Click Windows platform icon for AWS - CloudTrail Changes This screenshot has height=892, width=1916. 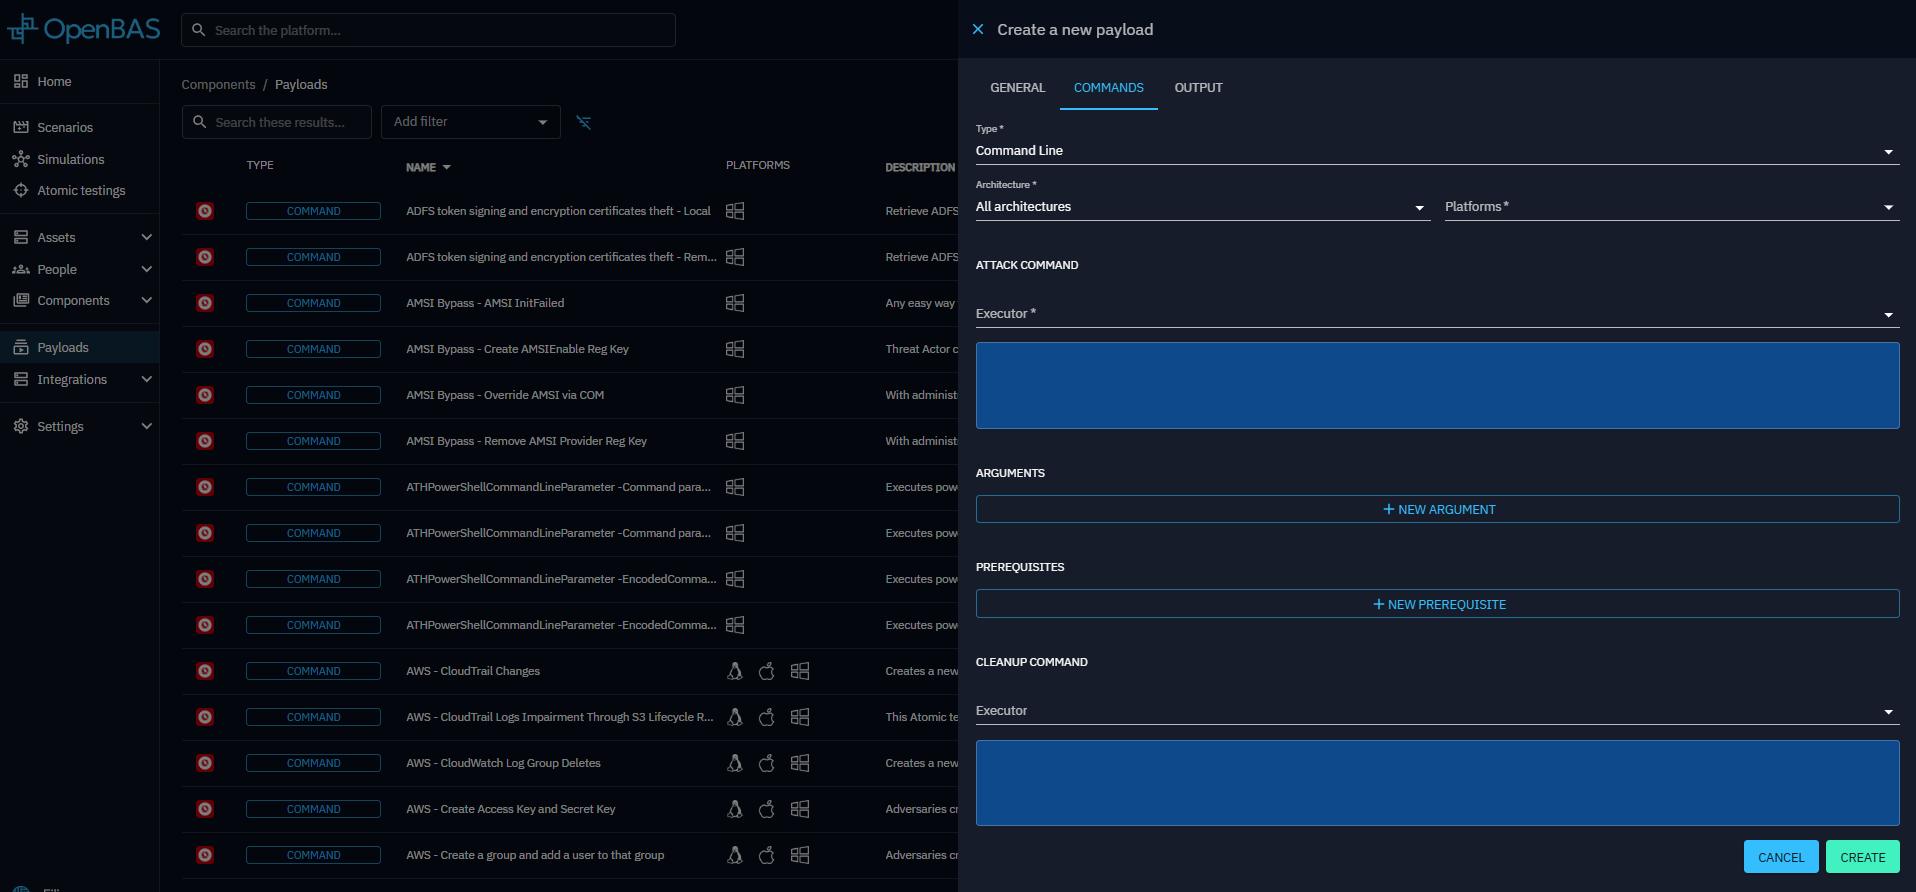tap(800, 671)
